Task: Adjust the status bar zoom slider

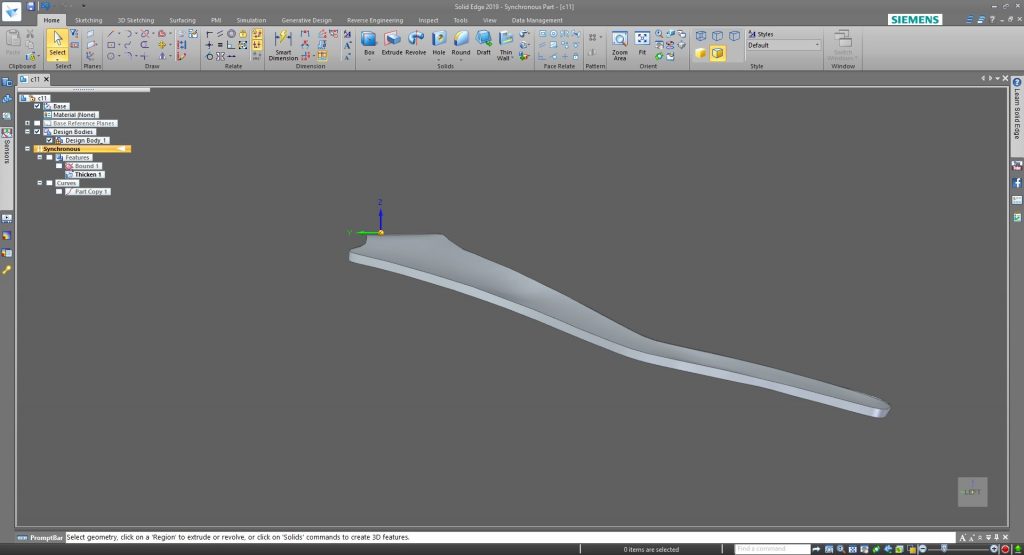Action: [x=944, y=549]
